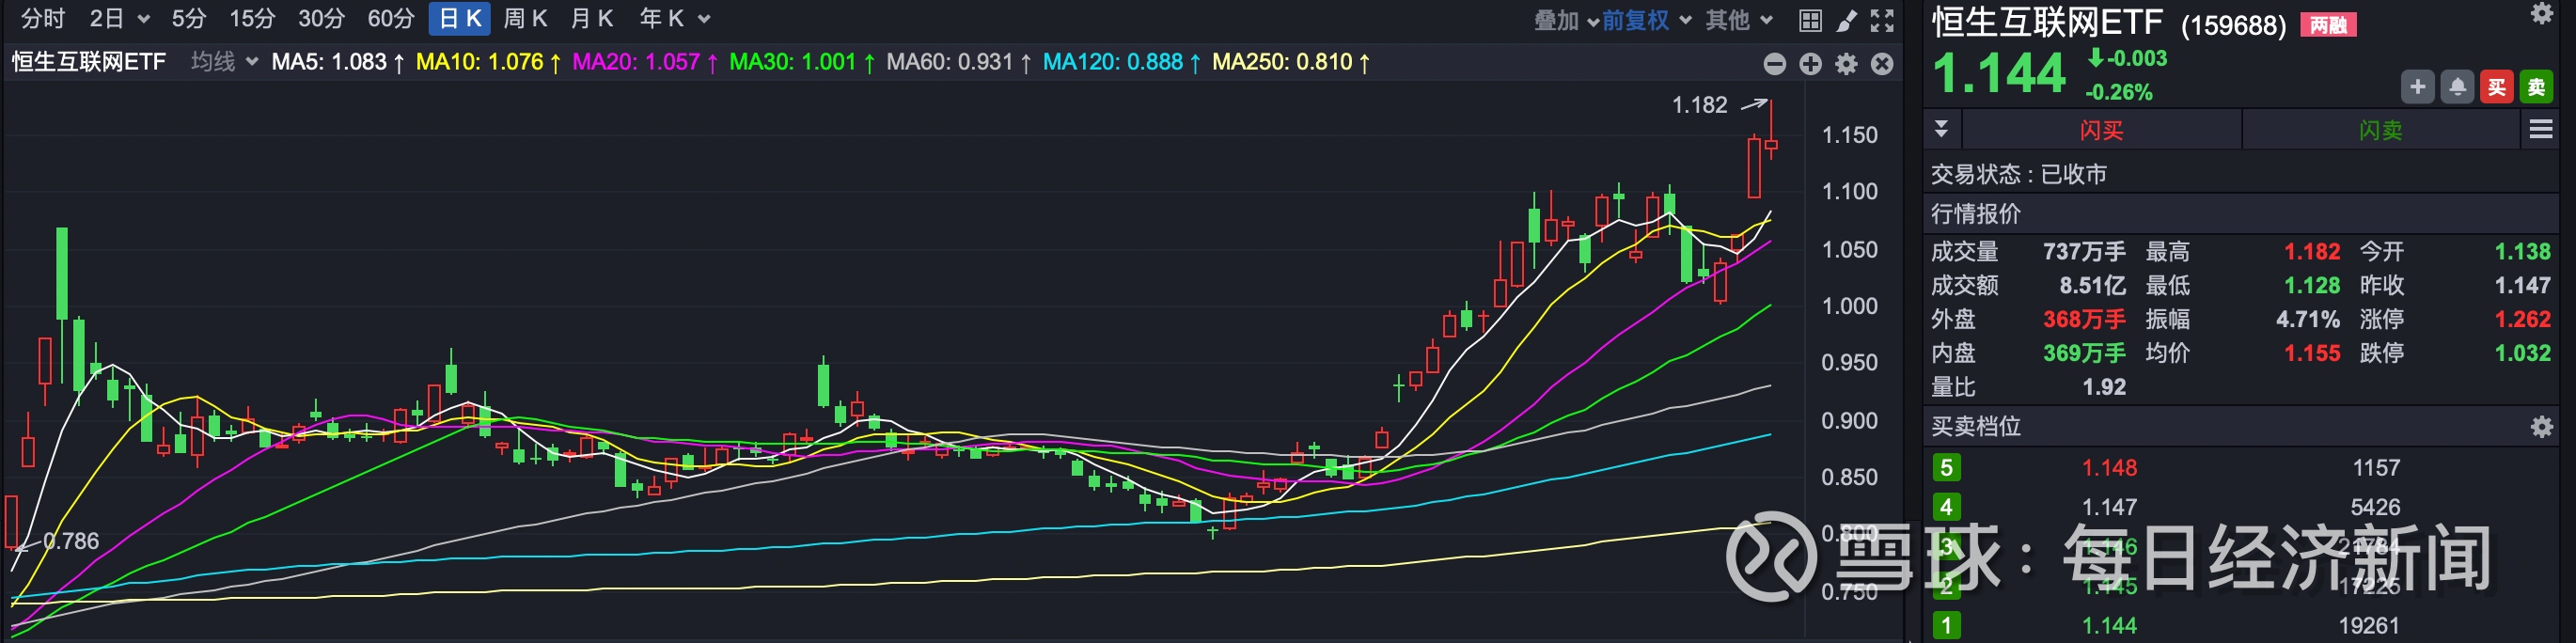The width and height of the screenshot is (2576, 643).
Task: Expand the chart to fullscreen
Action: 1882,20
